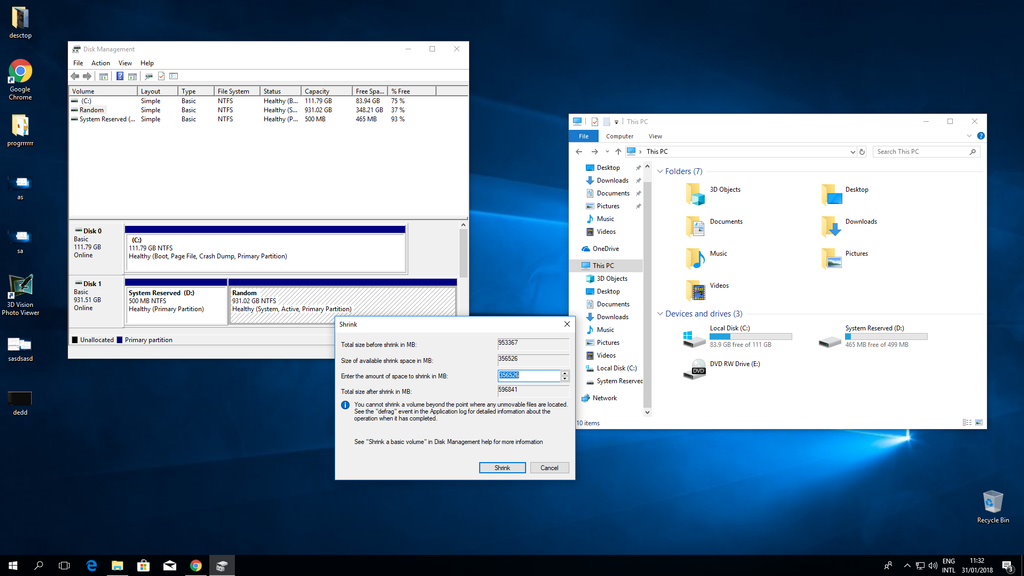Click the shrink amount spinner arrows

coord(565,376)
